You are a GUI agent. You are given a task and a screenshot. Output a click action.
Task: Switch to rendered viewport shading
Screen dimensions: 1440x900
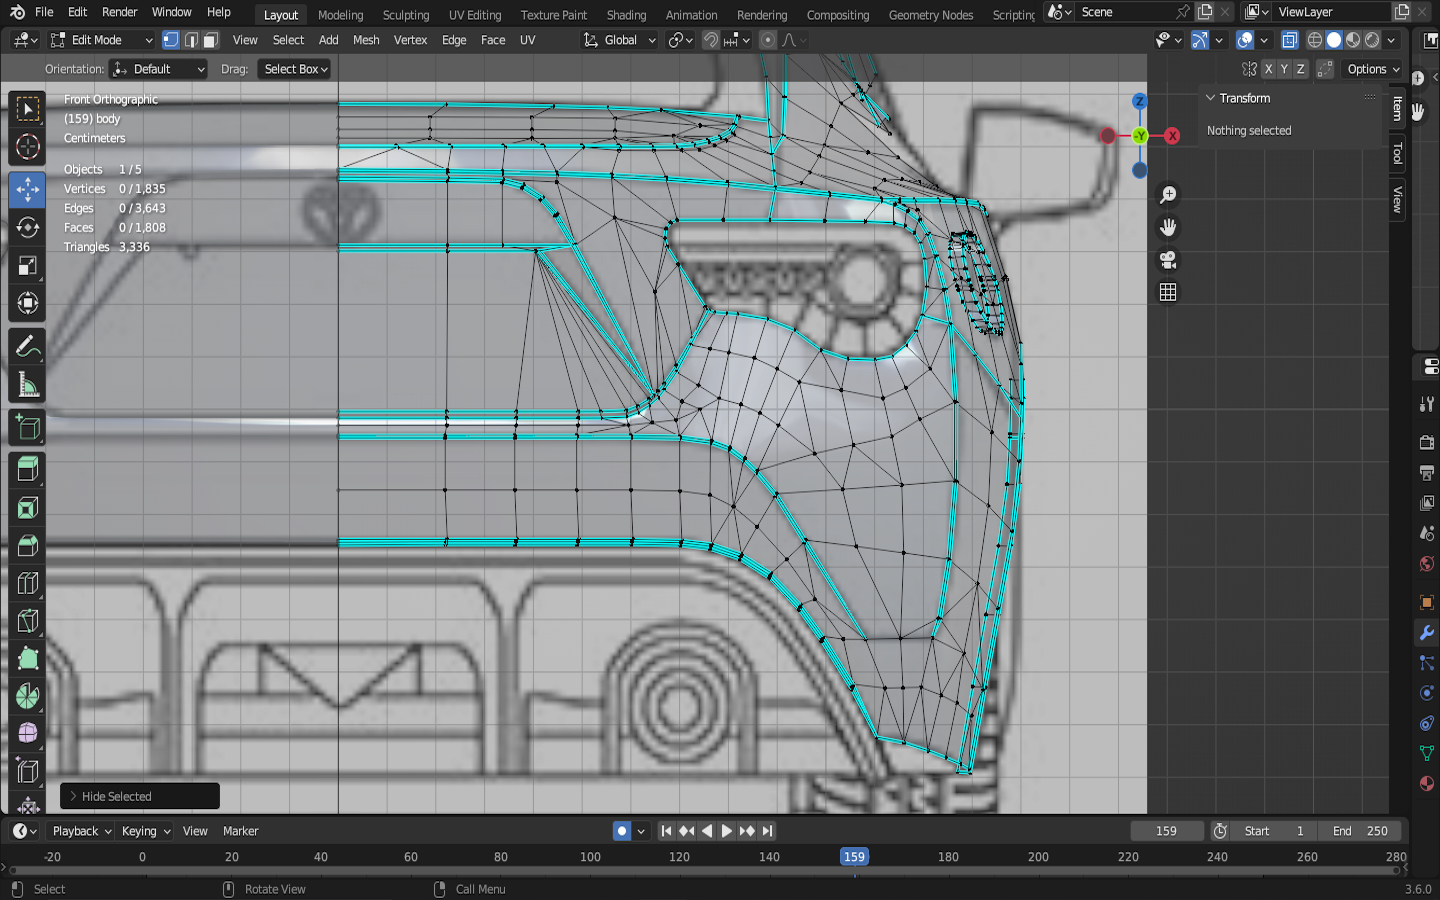[x=1372, y=40]
